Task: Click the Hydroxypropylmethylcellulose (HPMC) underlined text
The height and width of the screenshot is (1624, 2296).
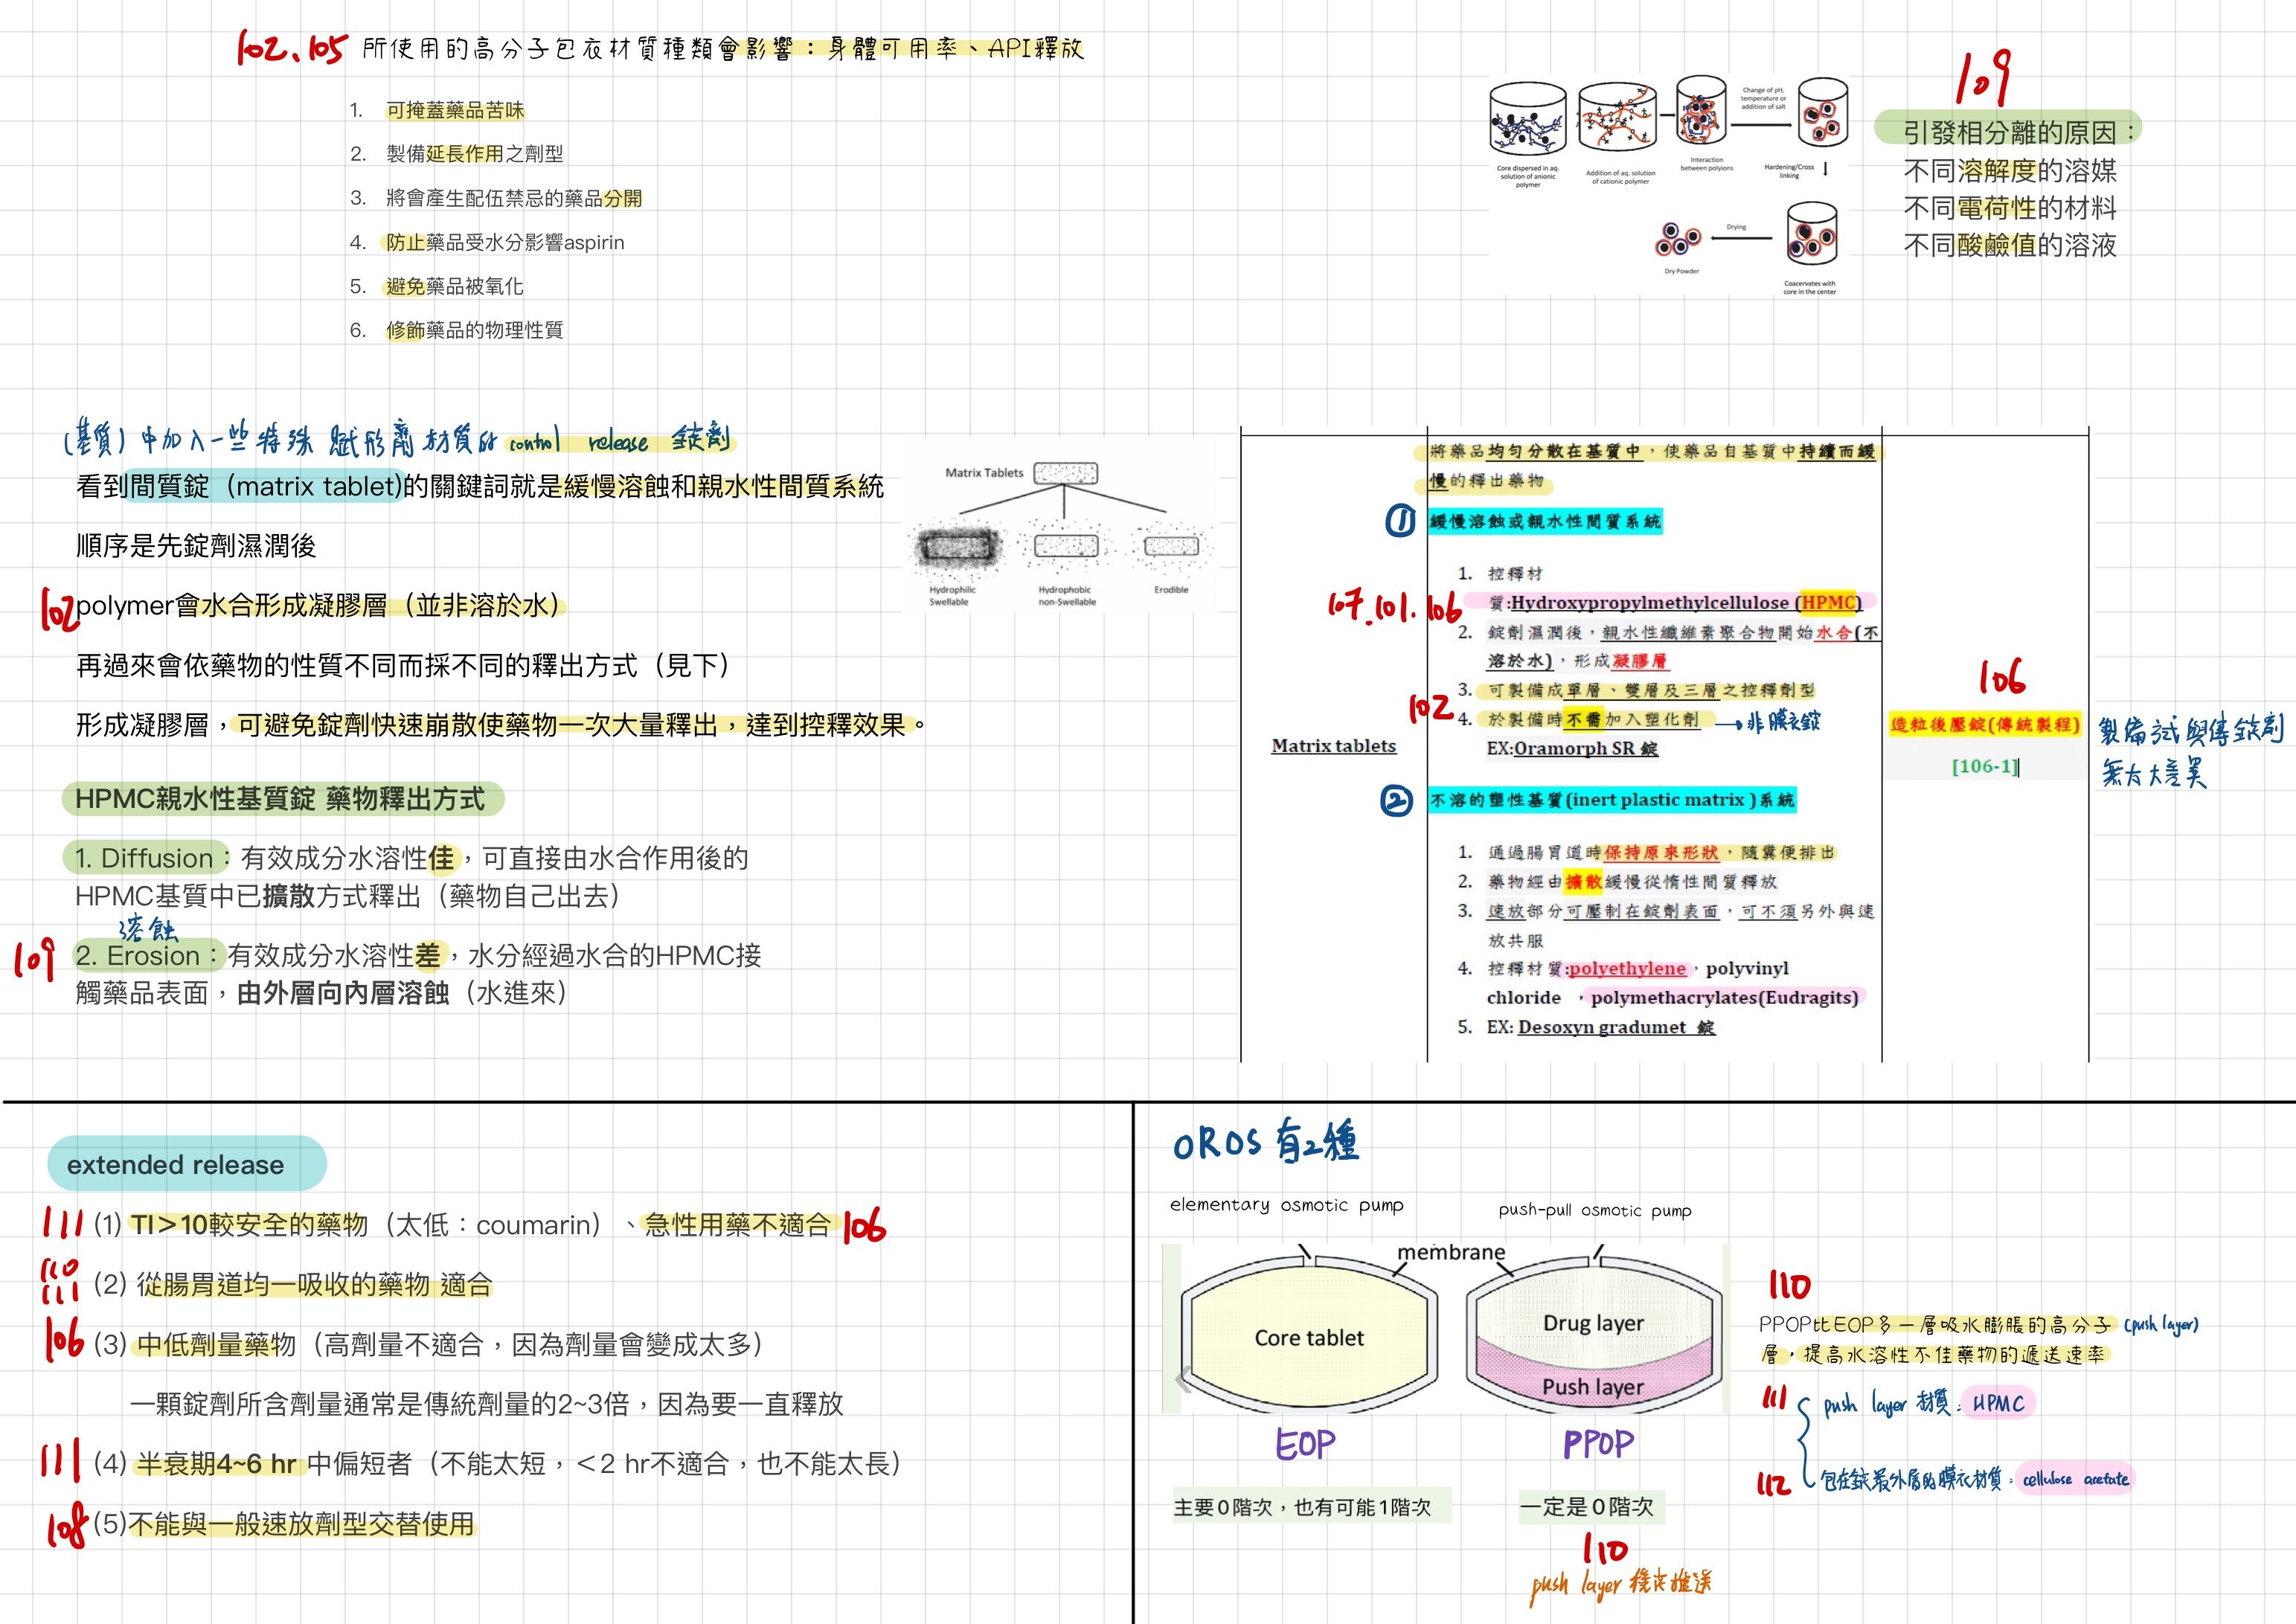Action: tap(1685, 602)
